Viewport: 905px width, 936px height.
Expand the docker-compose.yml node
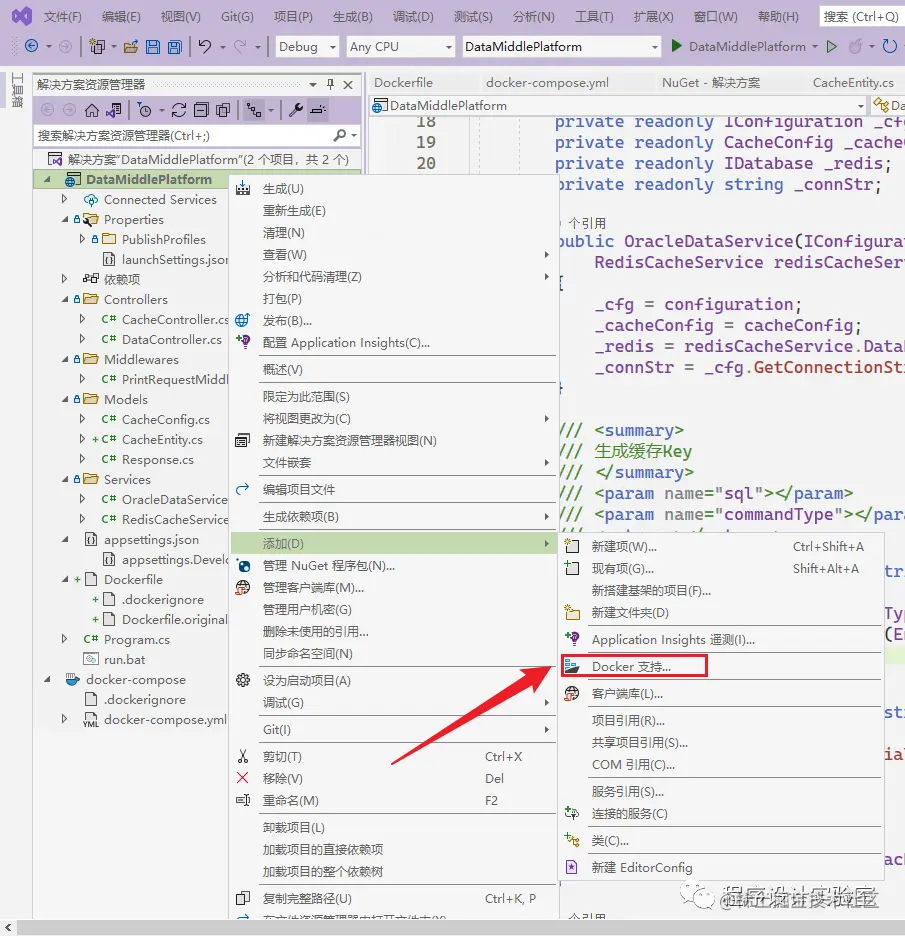point(64,719)
